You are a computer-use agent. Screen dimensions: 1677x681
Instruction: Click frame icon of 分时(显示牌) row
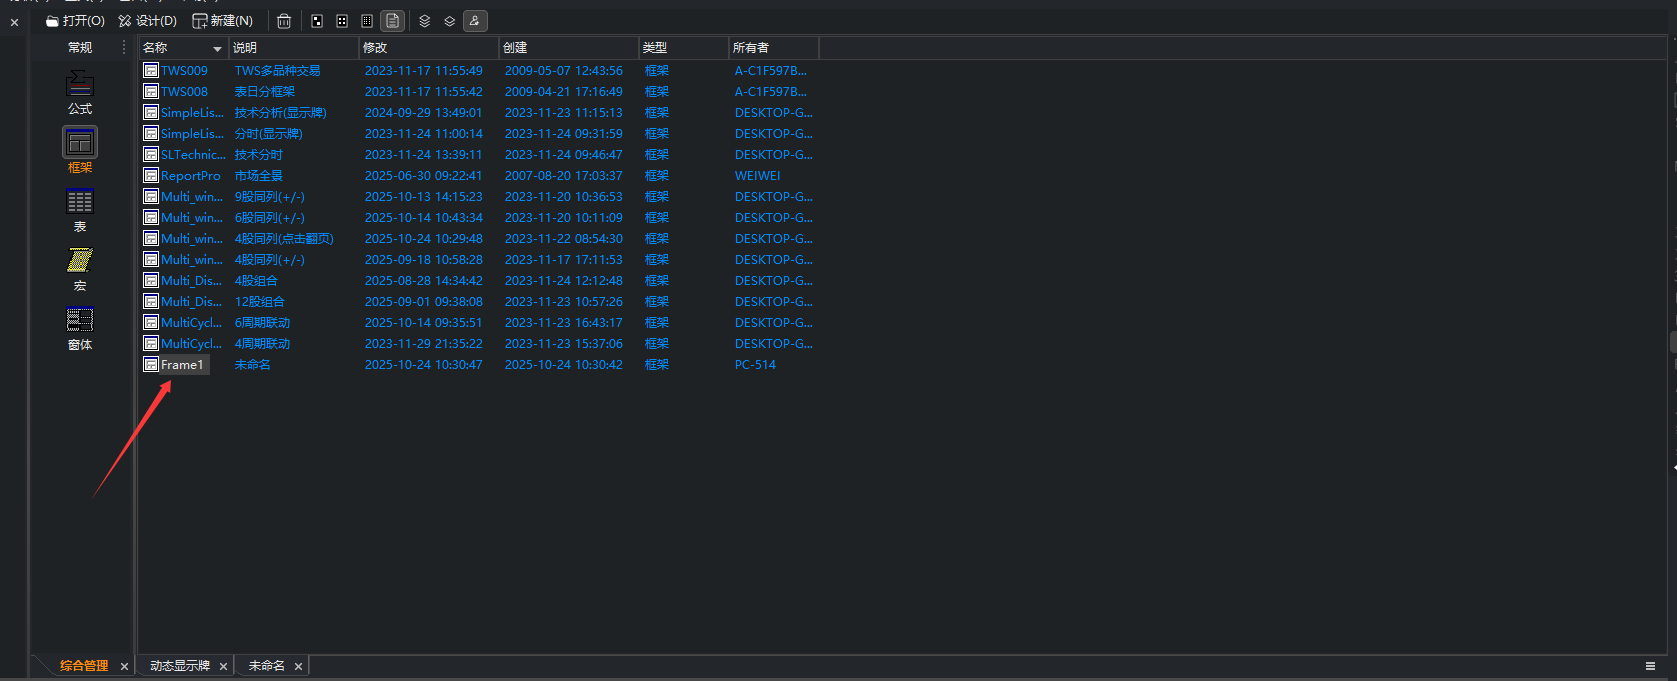[151, 133]
